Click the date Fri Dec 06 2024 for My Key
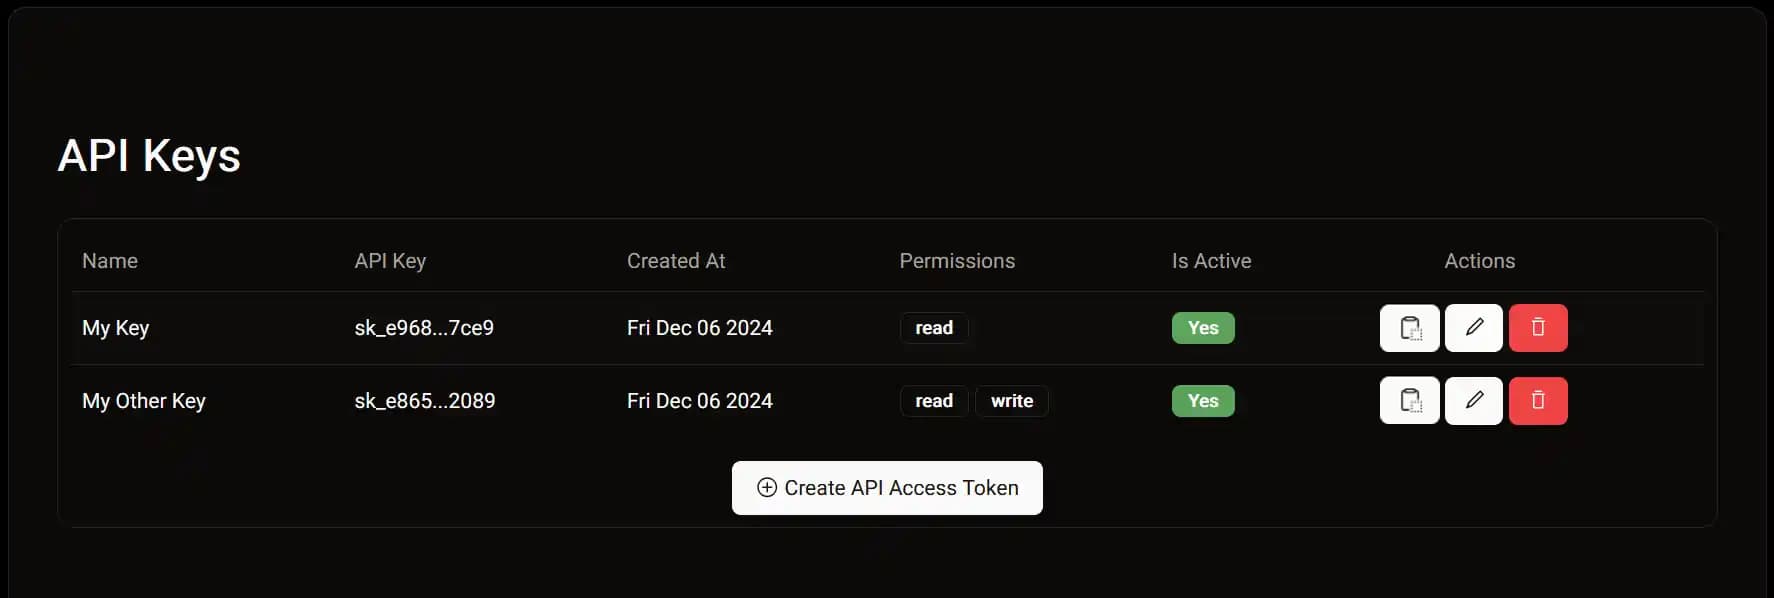The width and height of the screenshot is (1774, 598). (x=699, y=327)
